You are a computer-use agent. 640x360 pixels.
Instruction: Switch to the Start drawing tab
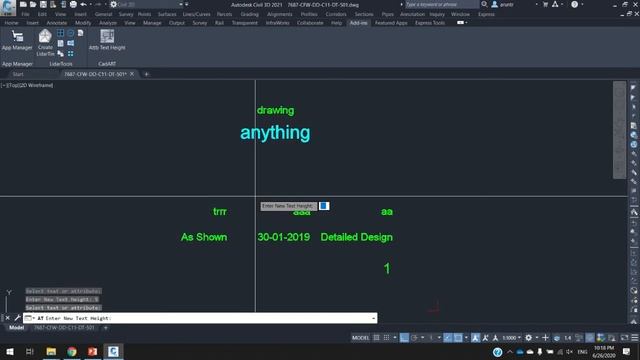(x=18, y=74)
